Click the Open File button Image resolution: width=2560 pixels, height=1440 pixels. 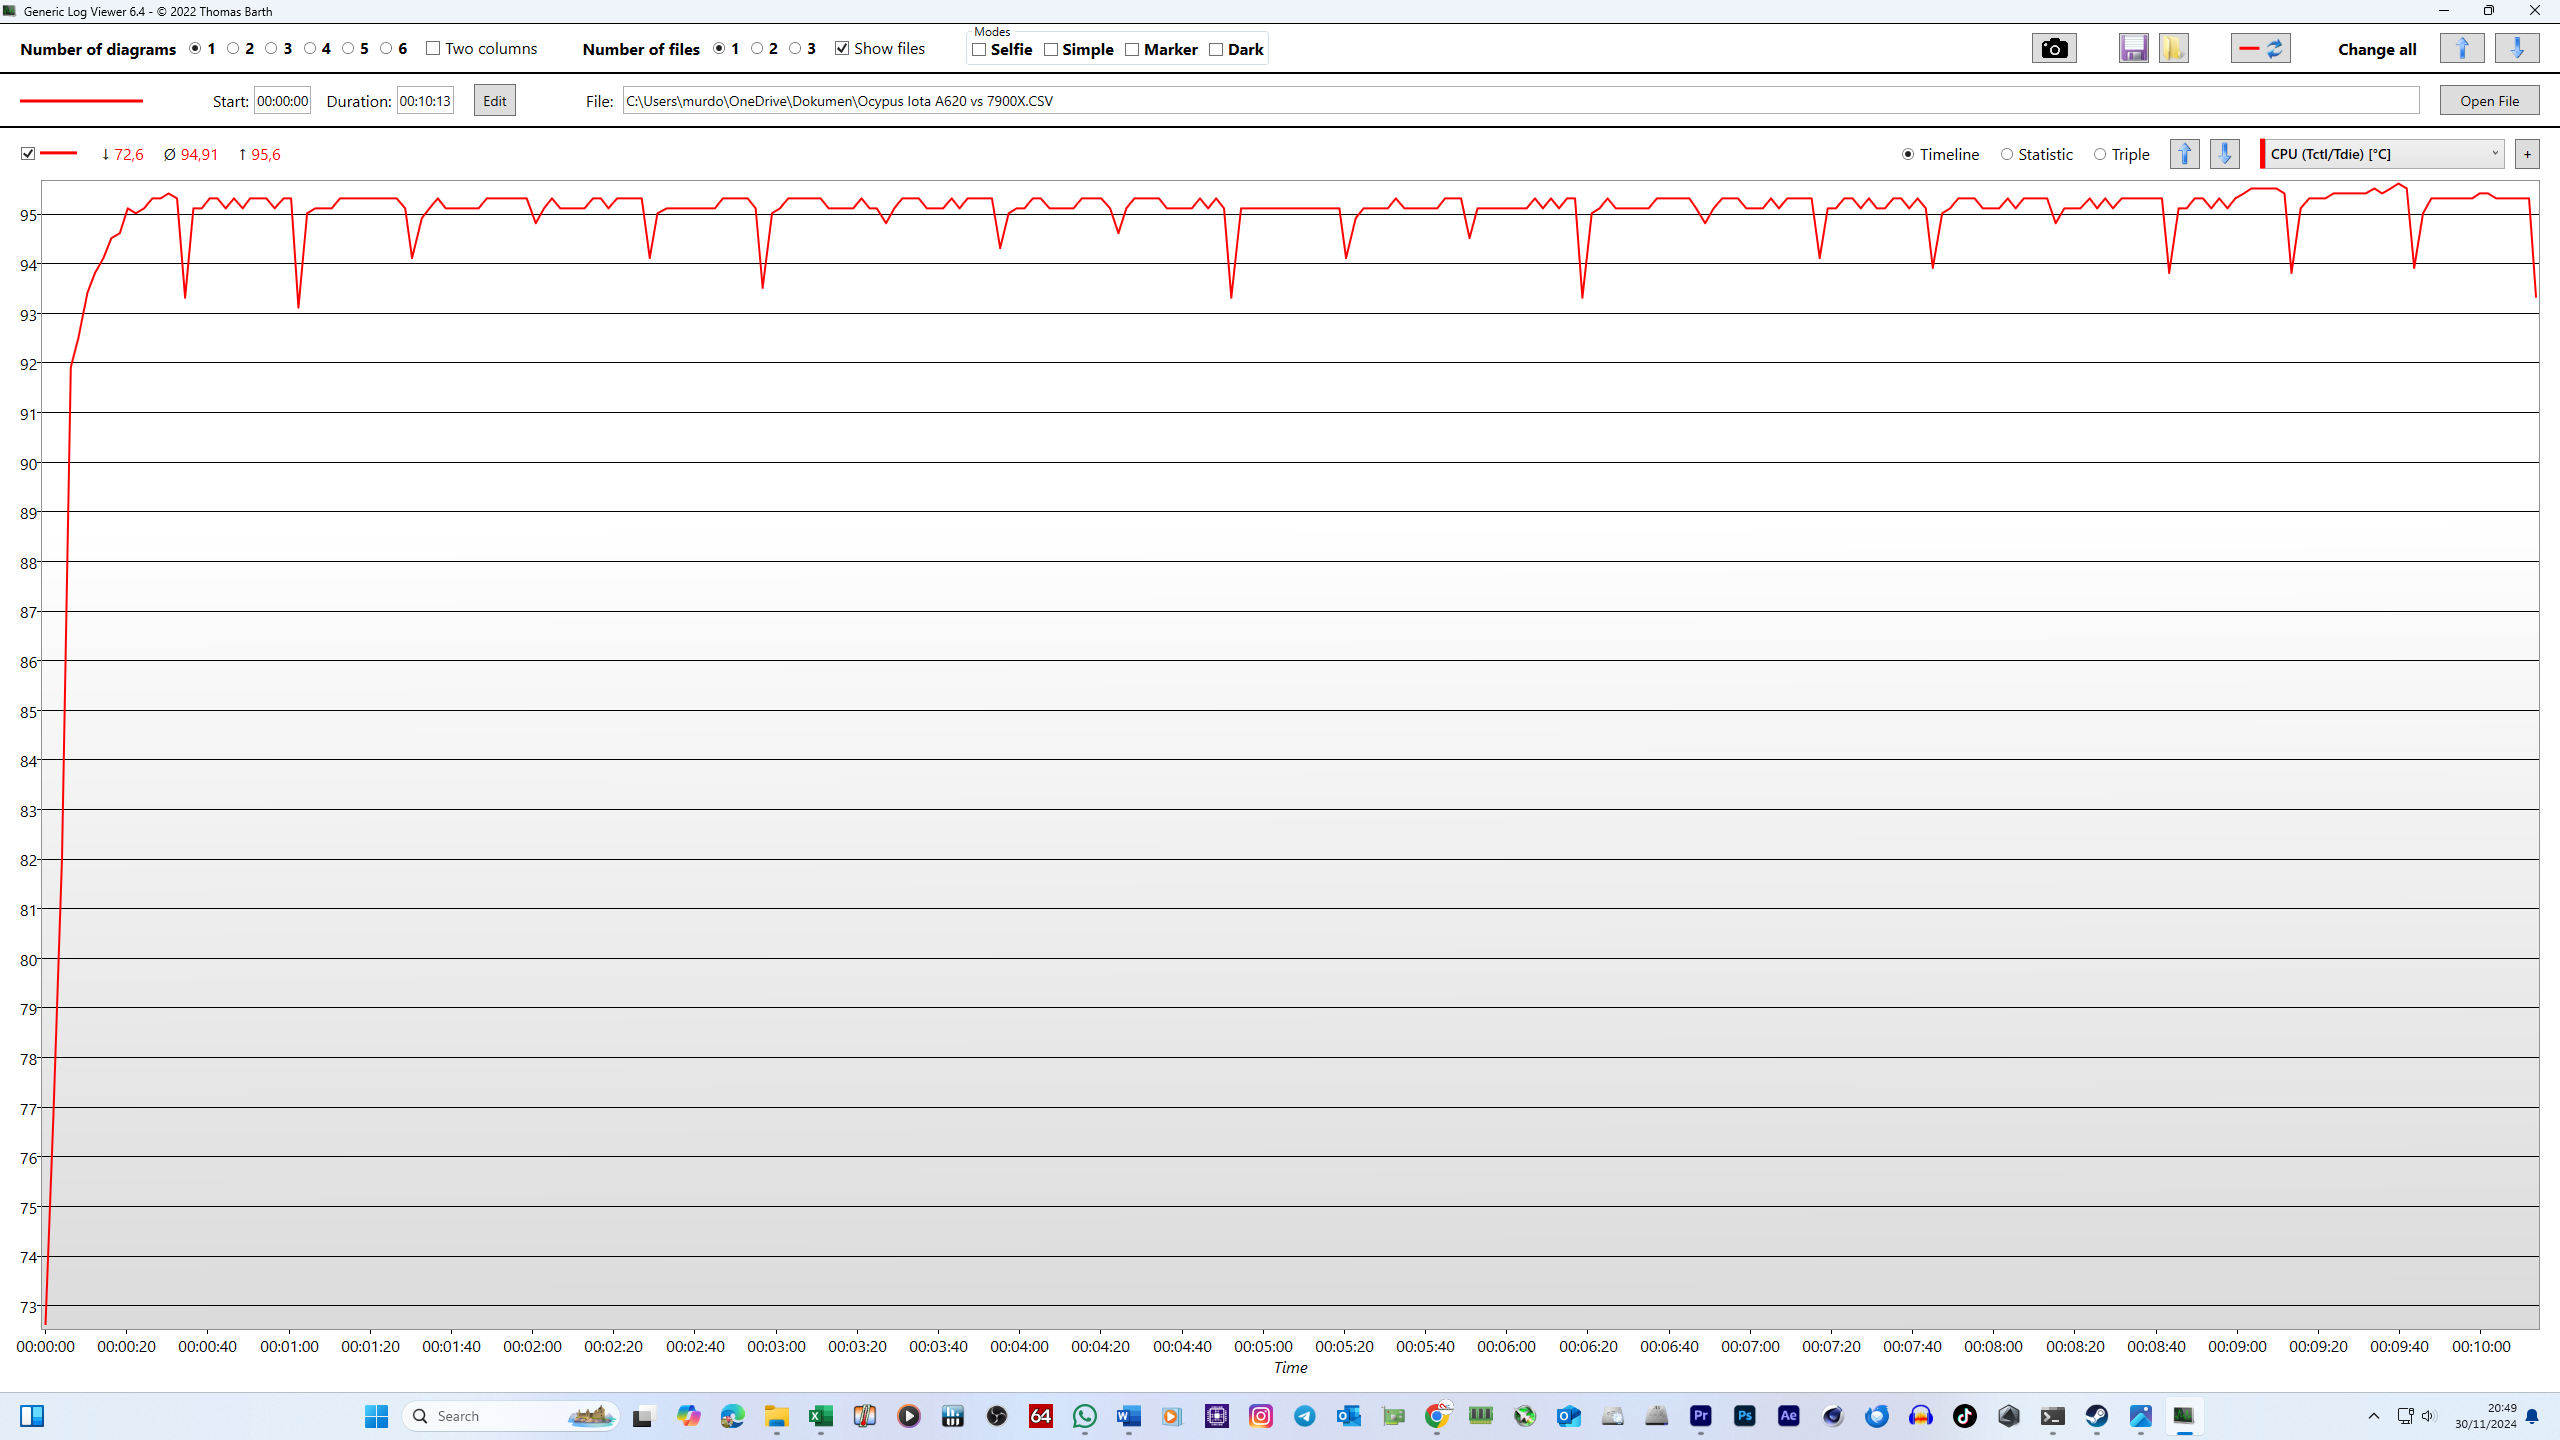click(x=2489, y=101)
